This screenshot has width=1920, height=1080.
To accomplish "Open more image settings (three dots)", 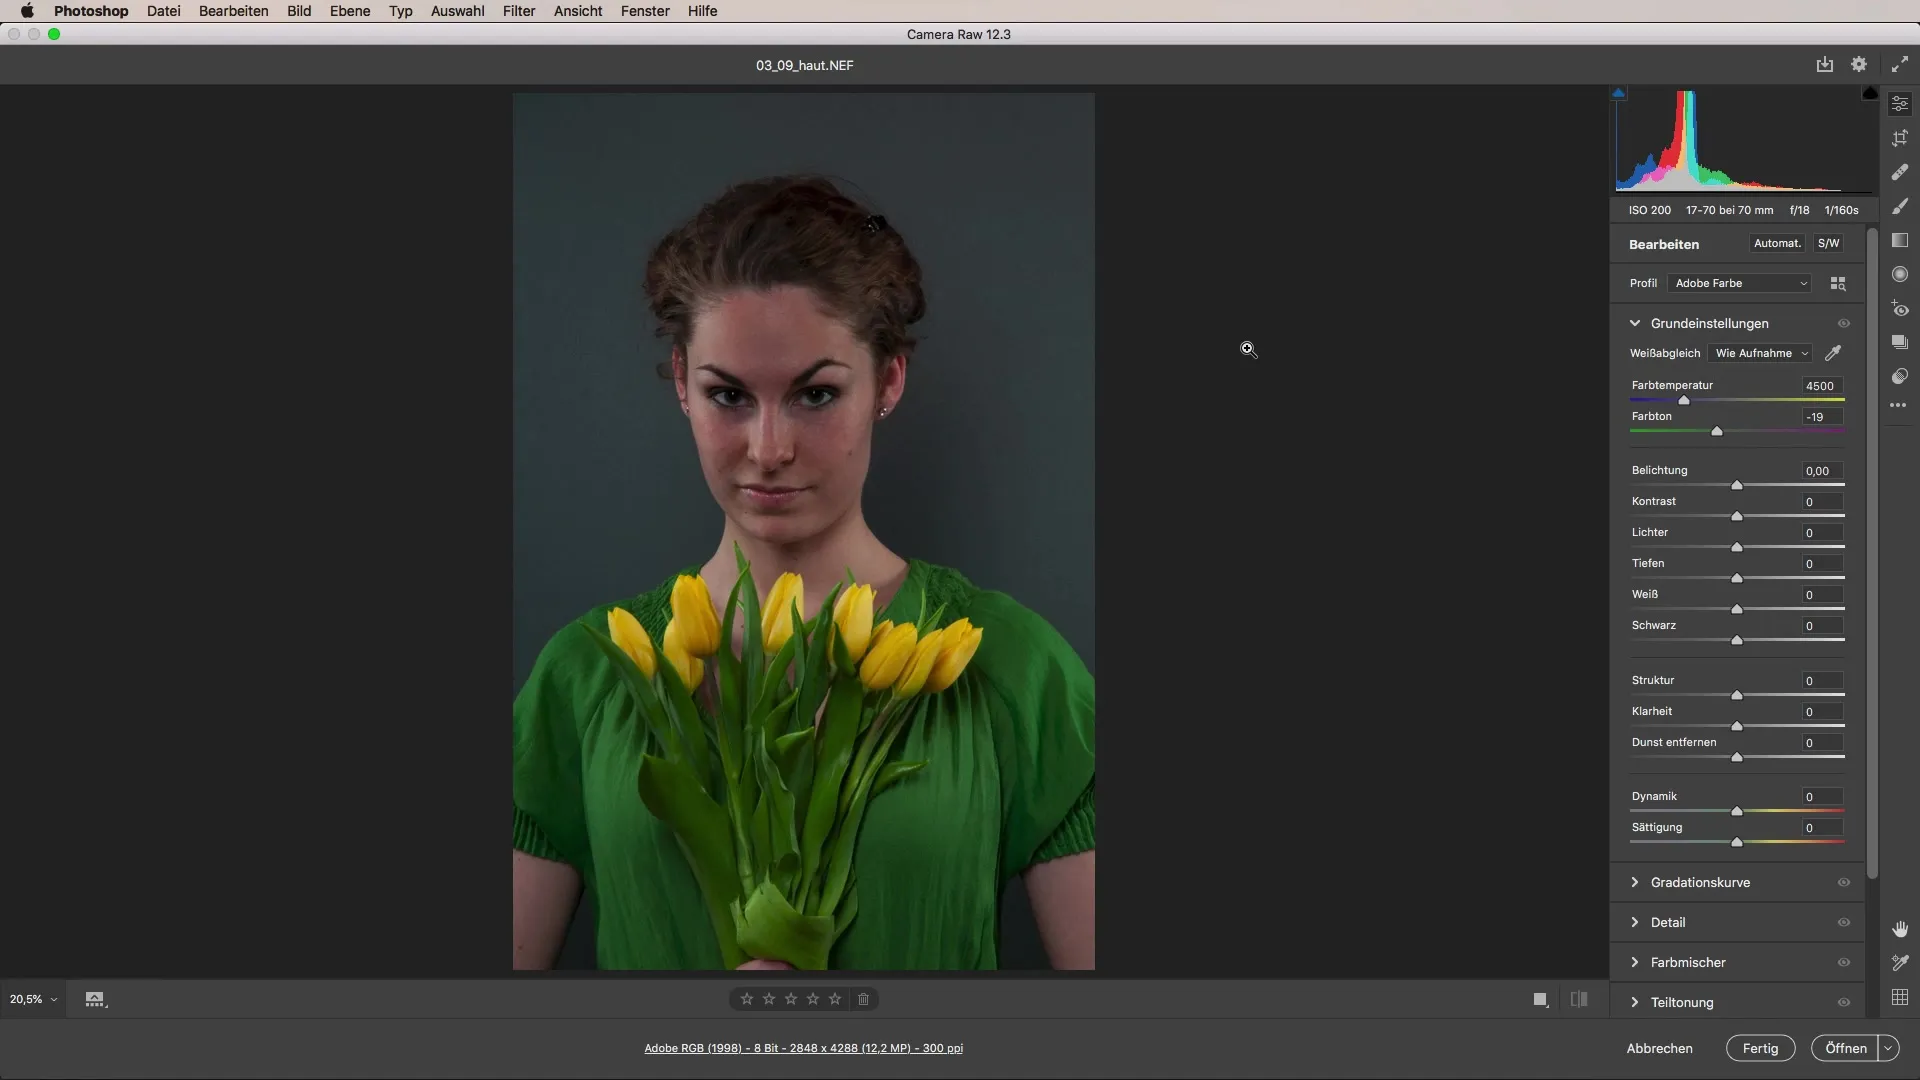I will (1898, 405).
